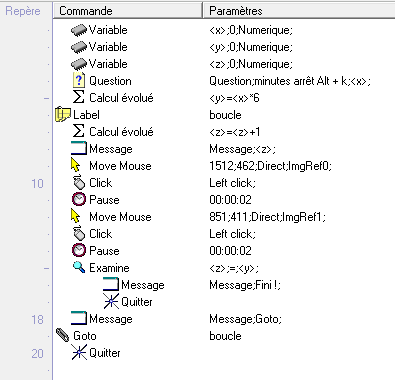Click clock icon of Pause before Examine
The image size is (395, 380).
tap(79, 251)
